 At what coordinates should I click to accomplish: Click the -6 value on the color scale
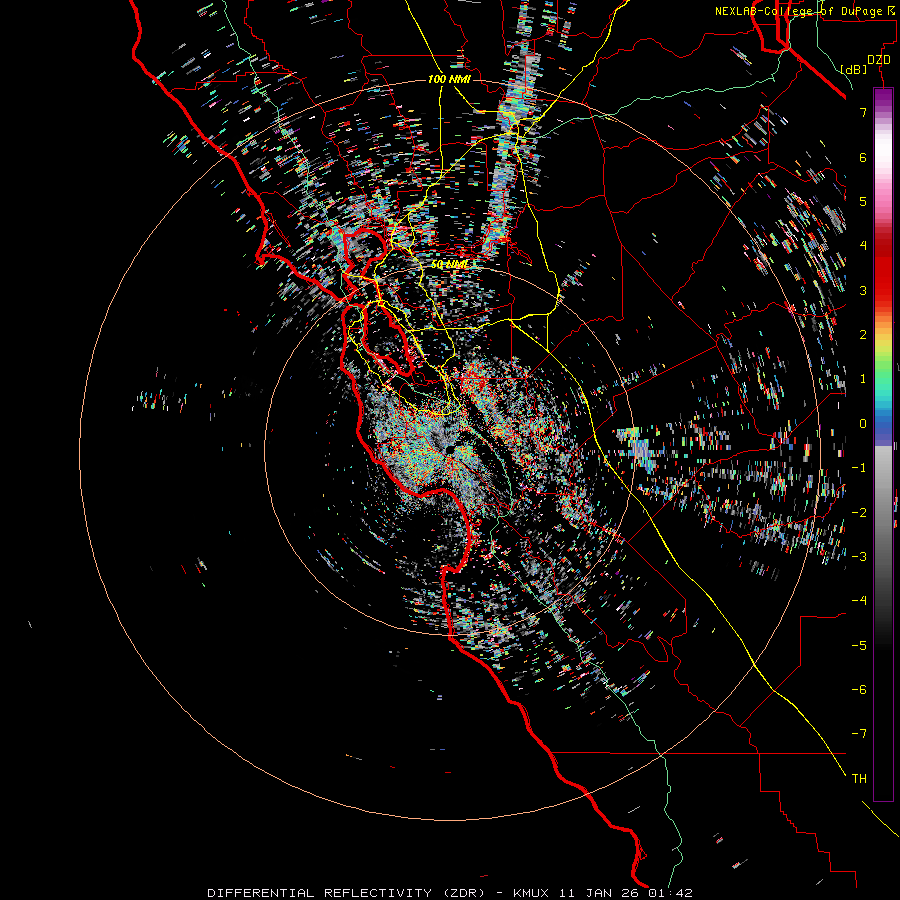point(859,690)
